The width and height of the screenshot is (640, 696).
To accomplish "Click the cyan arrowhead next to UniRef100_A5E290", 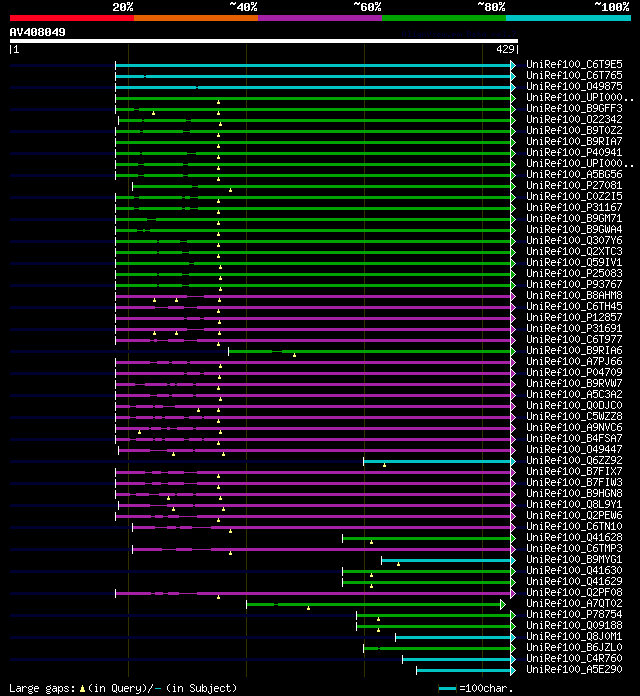I will [513, 670].
